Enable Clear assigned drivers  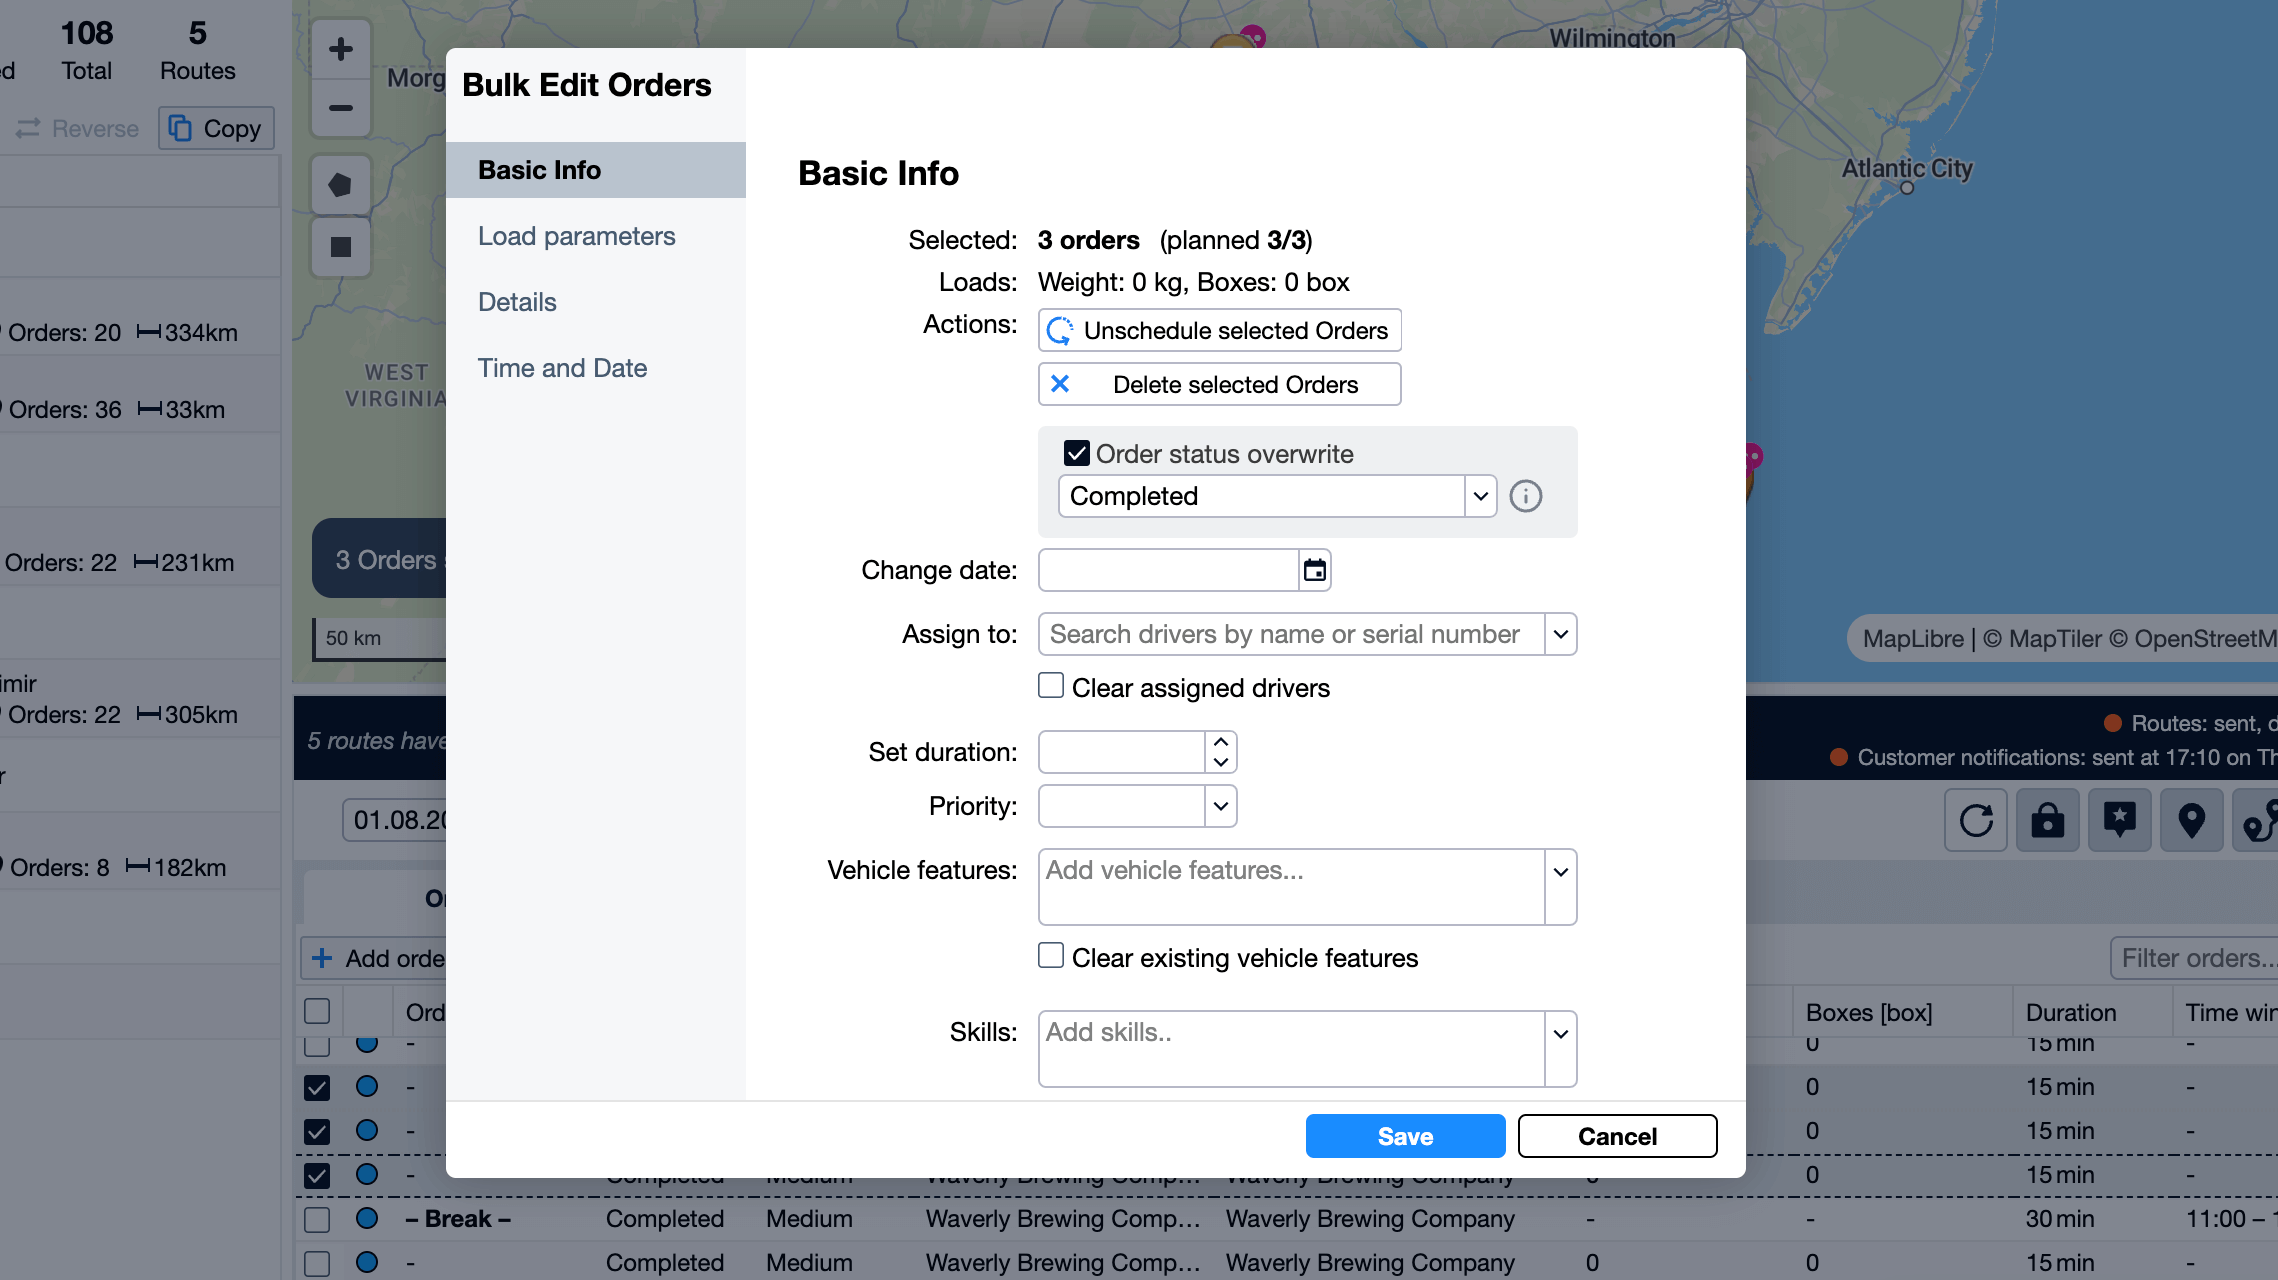click(1050, 685)
